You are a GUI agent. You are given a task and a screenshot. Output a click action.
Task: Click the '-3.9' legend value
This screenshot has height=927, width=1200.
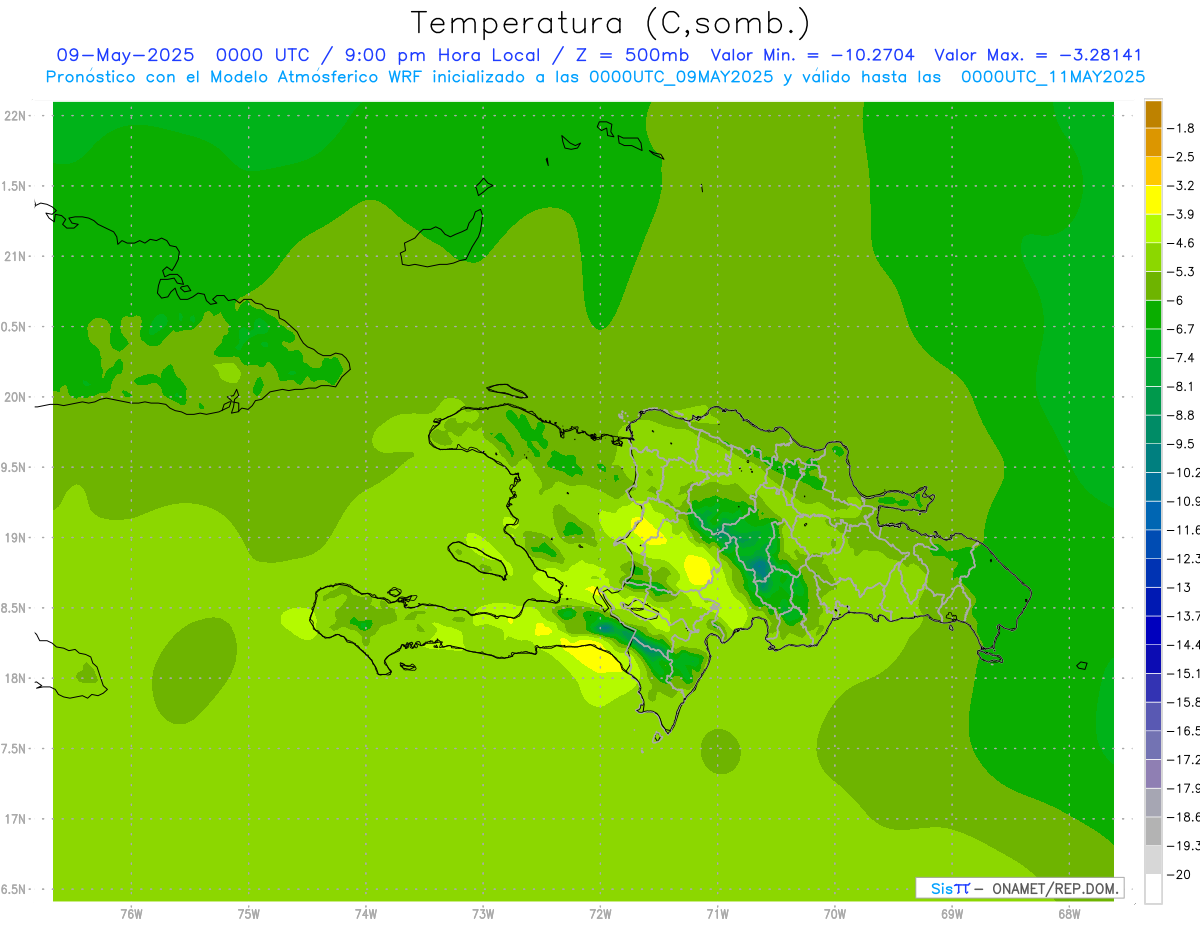(x=1182, y=214)
